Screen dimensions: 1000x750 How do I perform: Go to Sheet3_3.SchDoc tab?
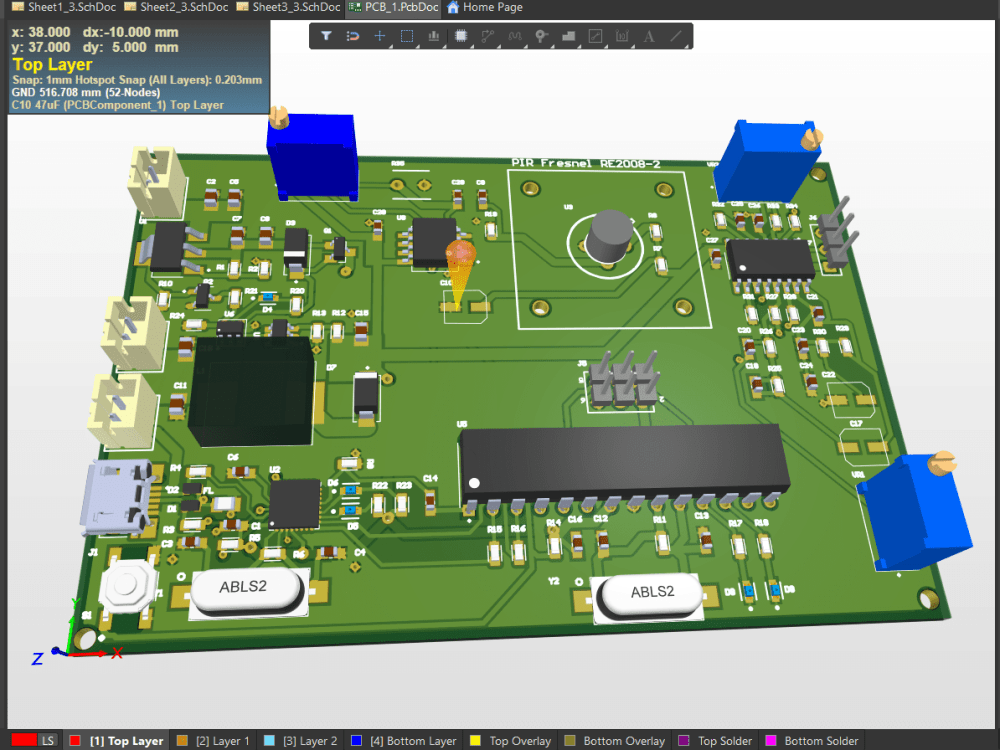288,7
